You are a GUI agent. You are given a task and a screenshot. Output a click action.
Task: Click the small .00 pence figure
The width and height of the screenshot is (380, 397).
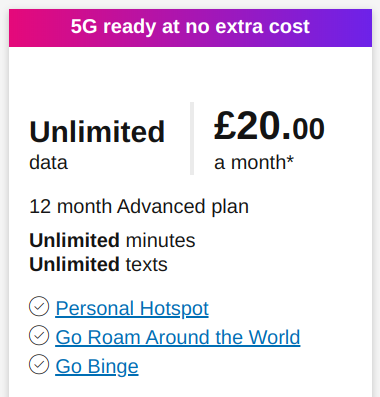[x=308, y=129]
